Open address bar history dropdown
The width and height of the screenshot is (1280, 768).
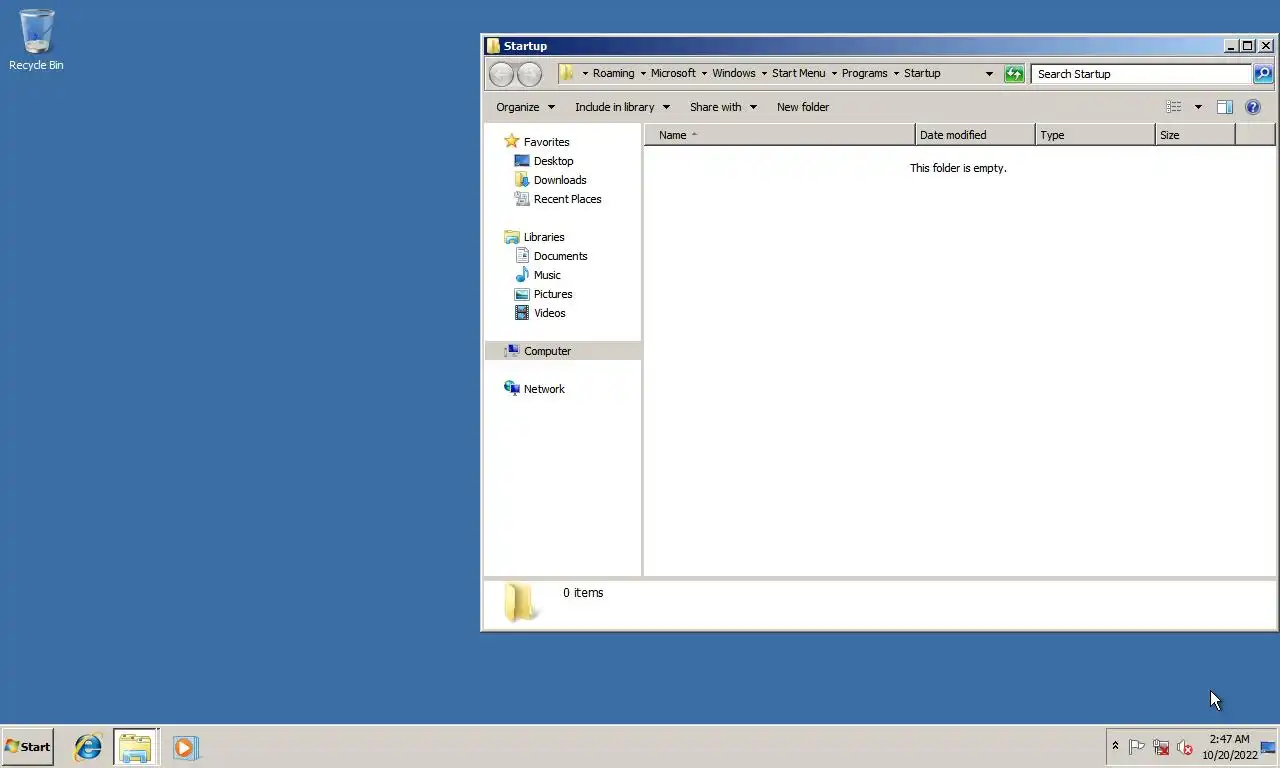pos(989,74)
